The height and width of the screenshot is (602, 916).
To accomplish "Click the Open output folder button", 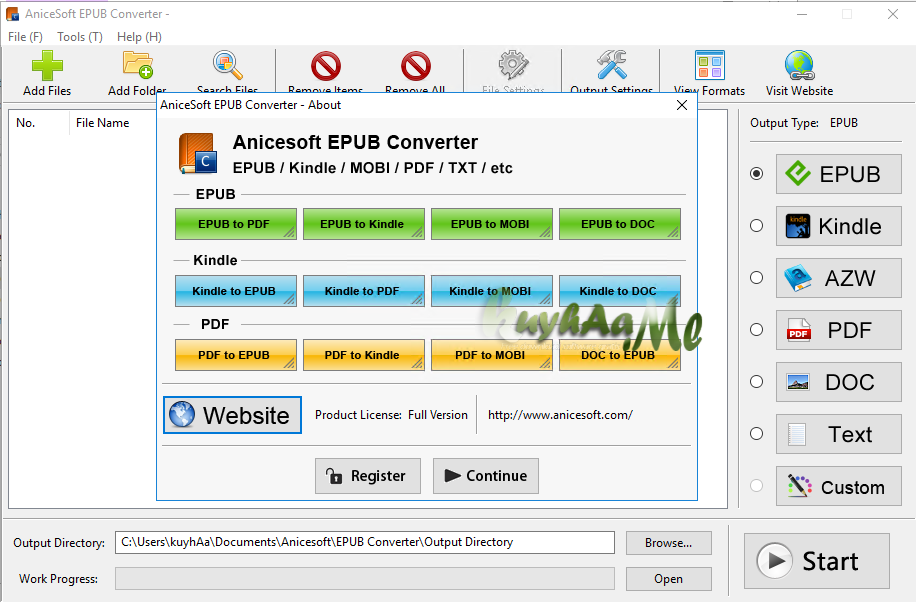I will tap(668, 579).
